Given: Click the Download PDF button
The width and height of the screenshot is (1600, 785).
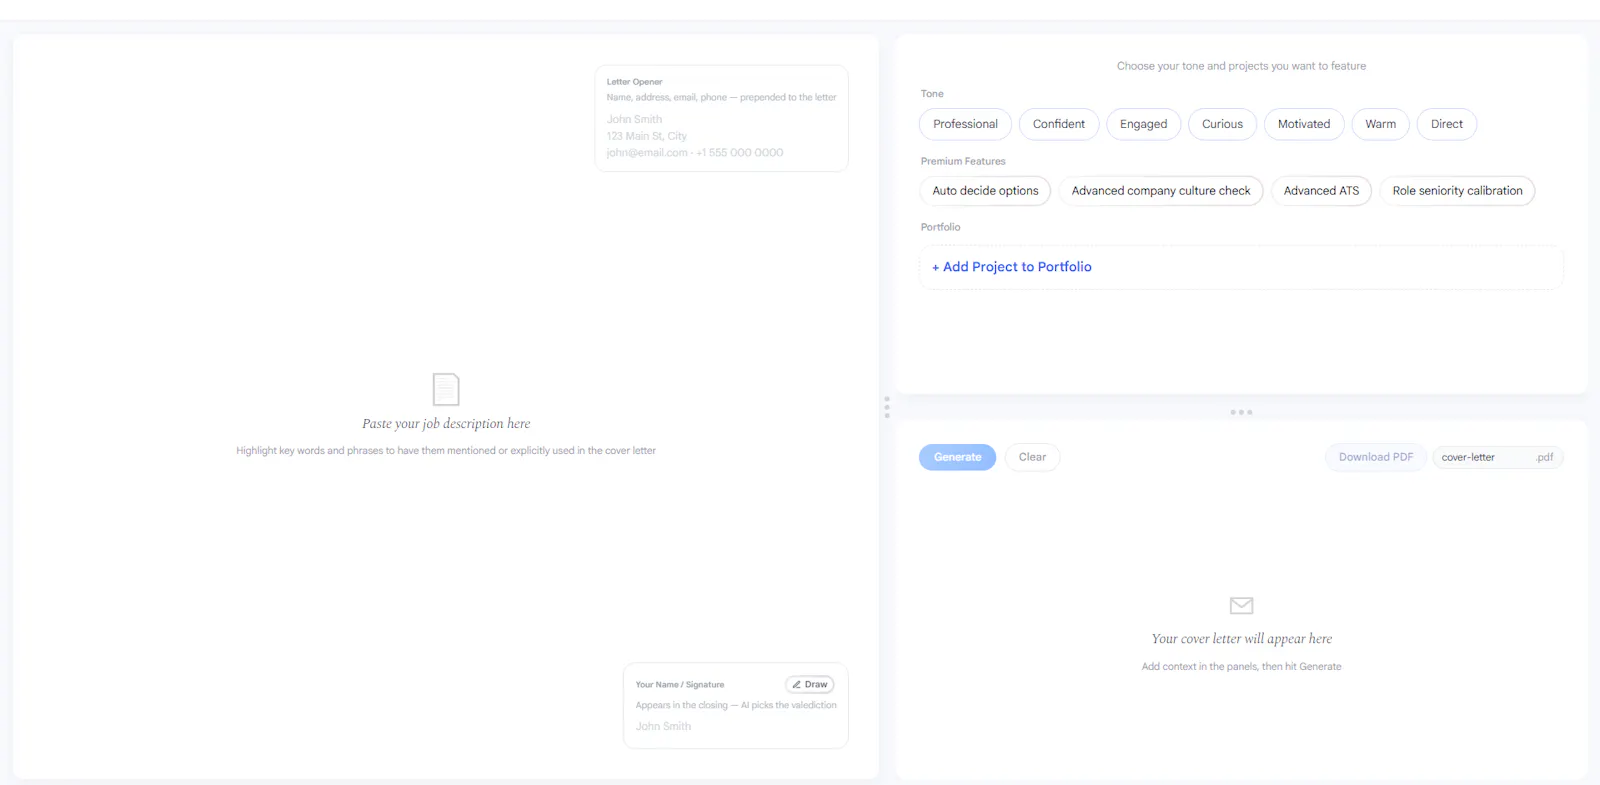Looking at the screenshot, I should pos(1376,457).
